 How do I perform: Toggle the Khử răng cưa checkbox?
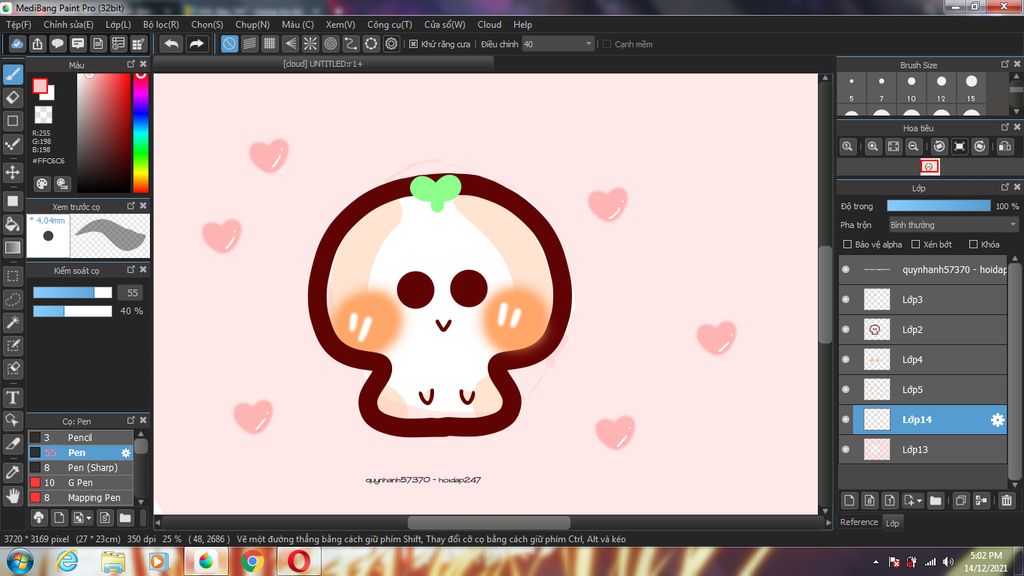pyautogui.click(x=413, y=44)
